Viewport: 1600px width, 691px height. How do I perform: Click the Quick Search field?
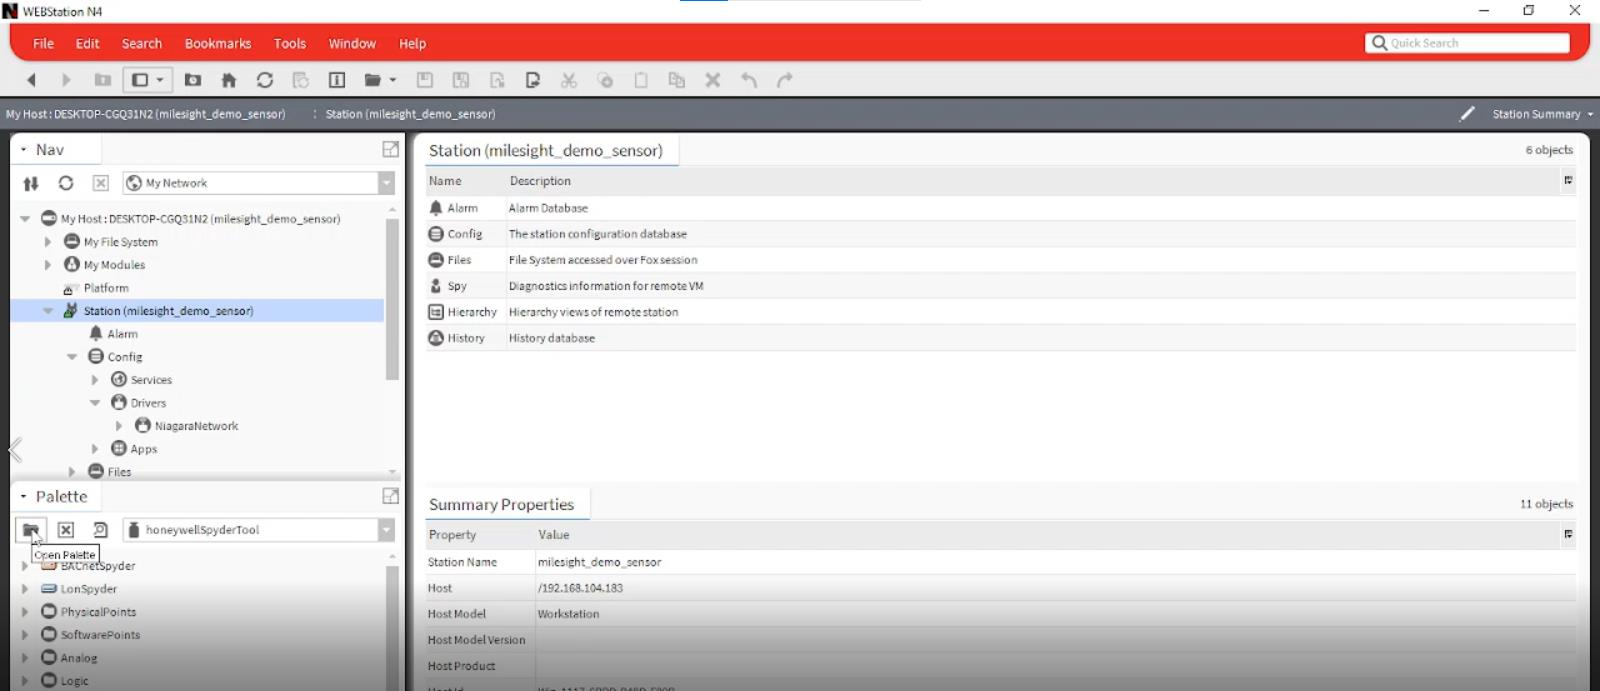click(1467, 43)
